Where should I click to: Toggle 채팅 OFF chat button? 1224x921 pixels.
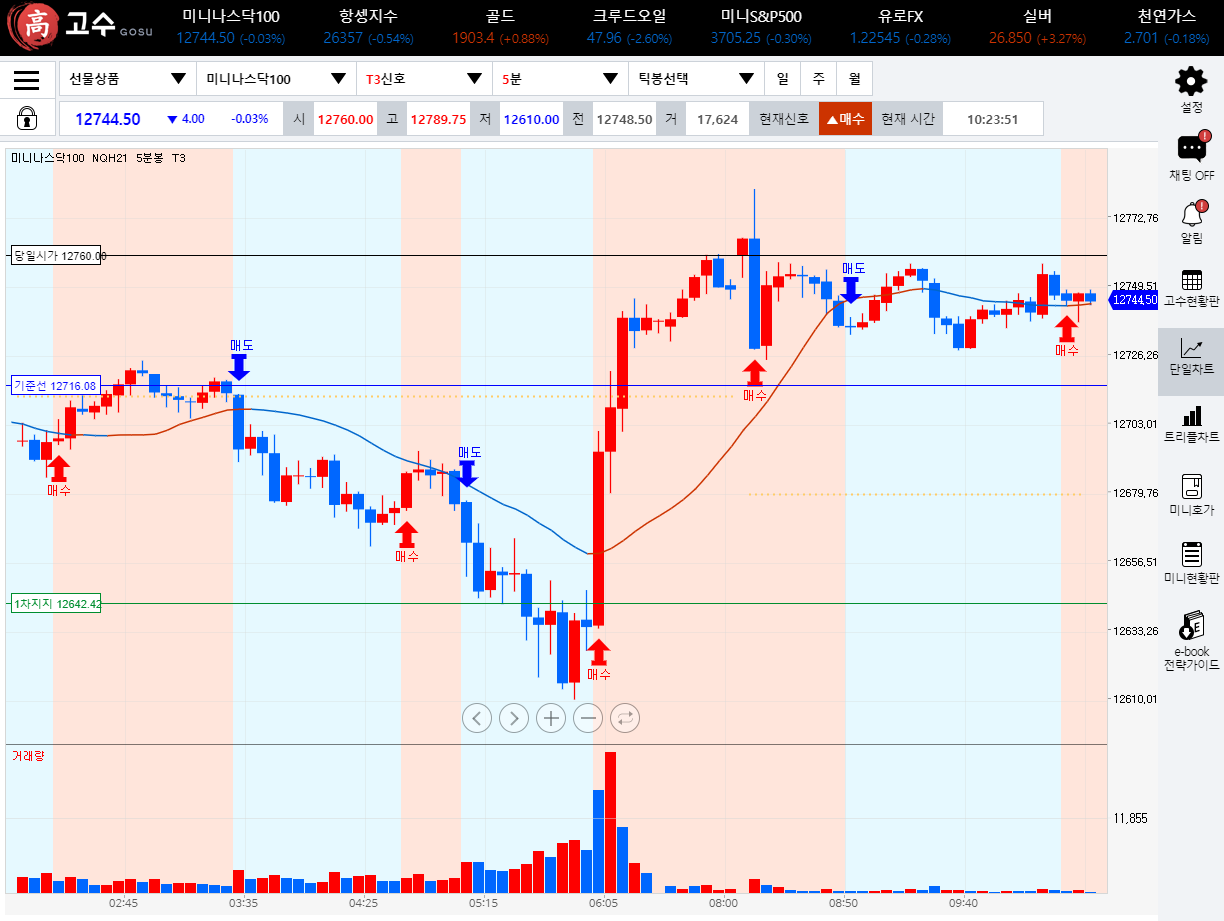[x=1191, y=157]
